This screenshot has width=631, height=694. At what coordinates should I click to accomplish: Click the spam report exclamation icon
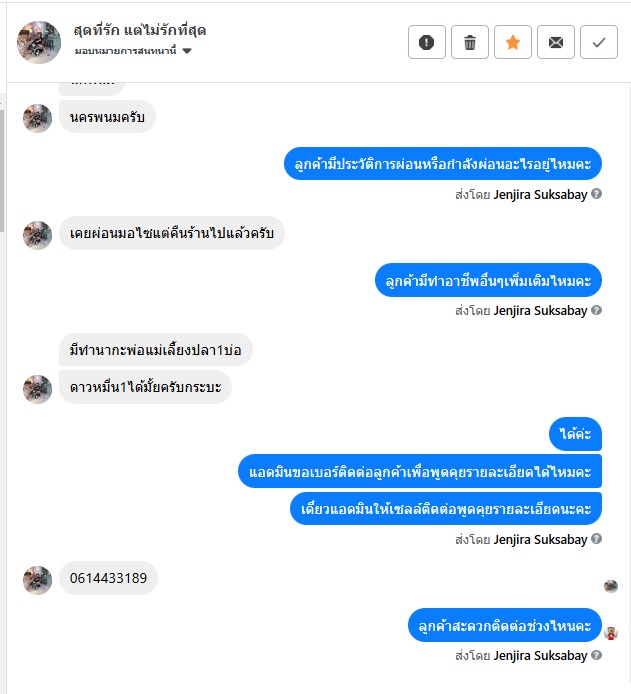pos(427,42)
